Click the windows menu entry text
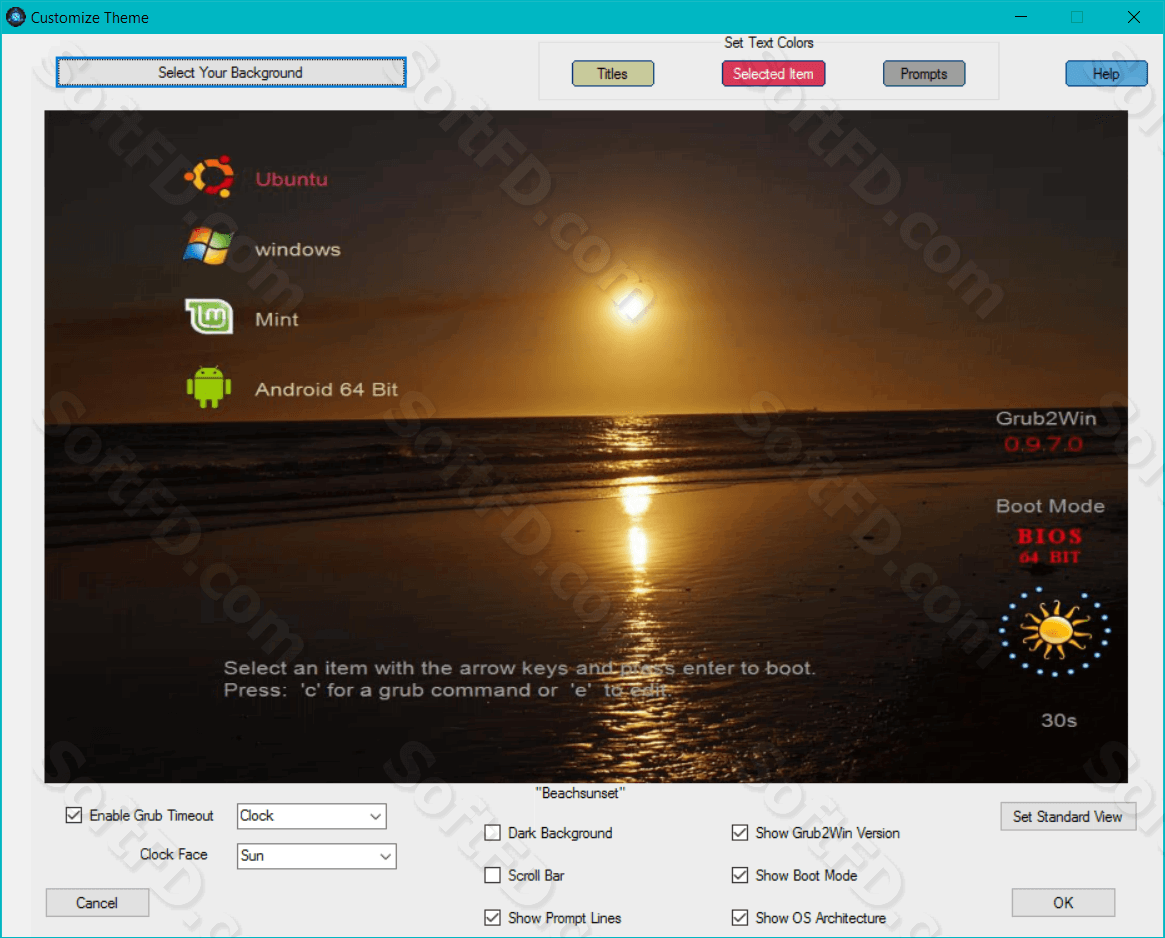The height and width of the screenshot is (938, 1165). coord(298,250)
